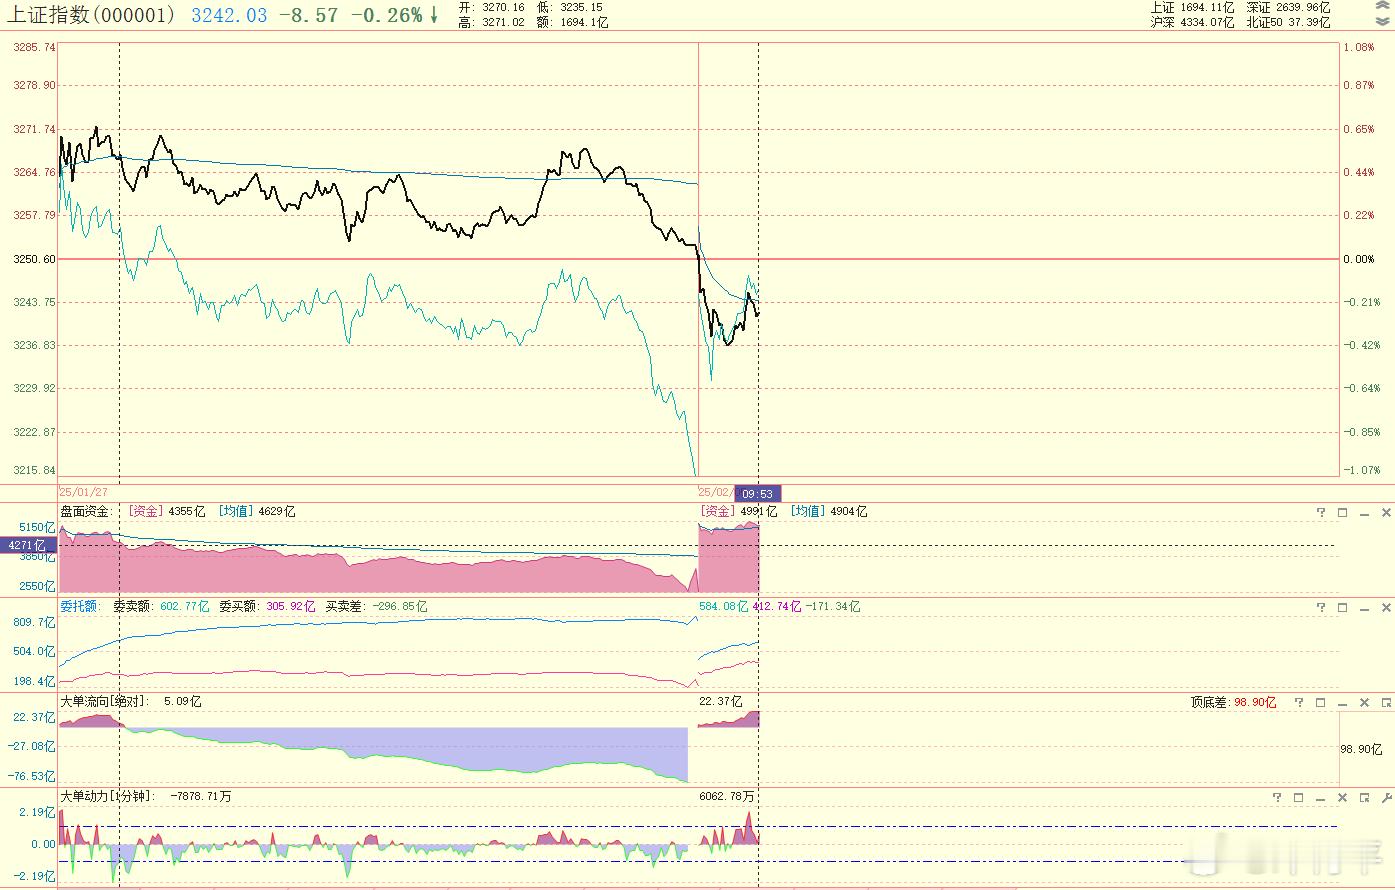Click the 深证 2639.96亿 market turnover
The image size is (1395, 890).
point(1288,7)
